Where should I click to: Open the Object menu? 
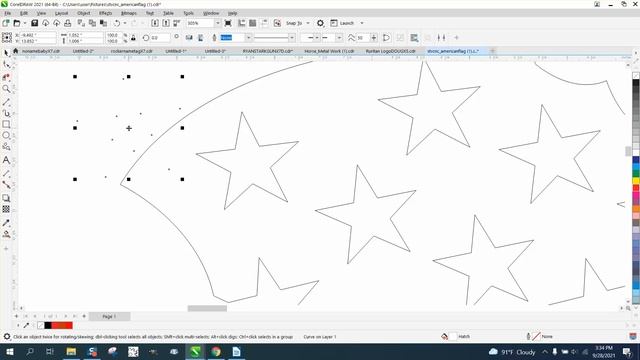83,13
